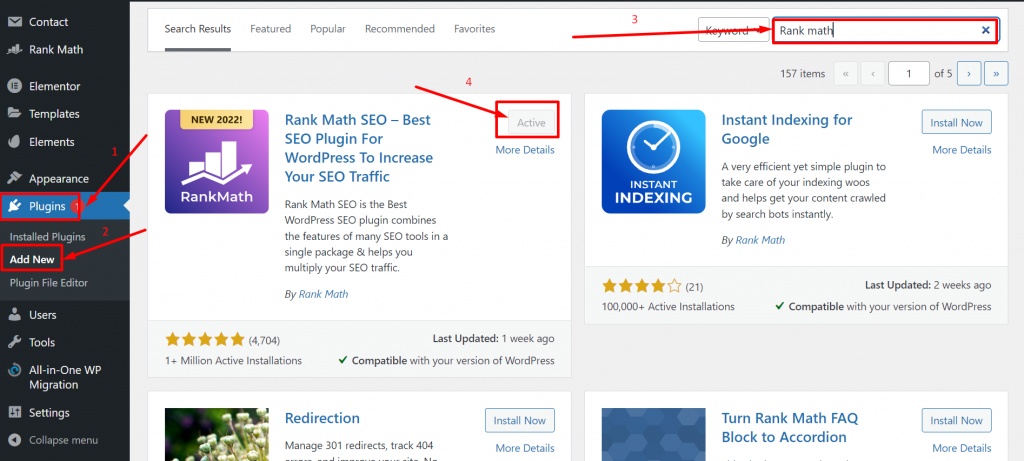This screenshot has height=461, width=1024.
Task: Click the 157 items count text
Action: click(803, 74)
